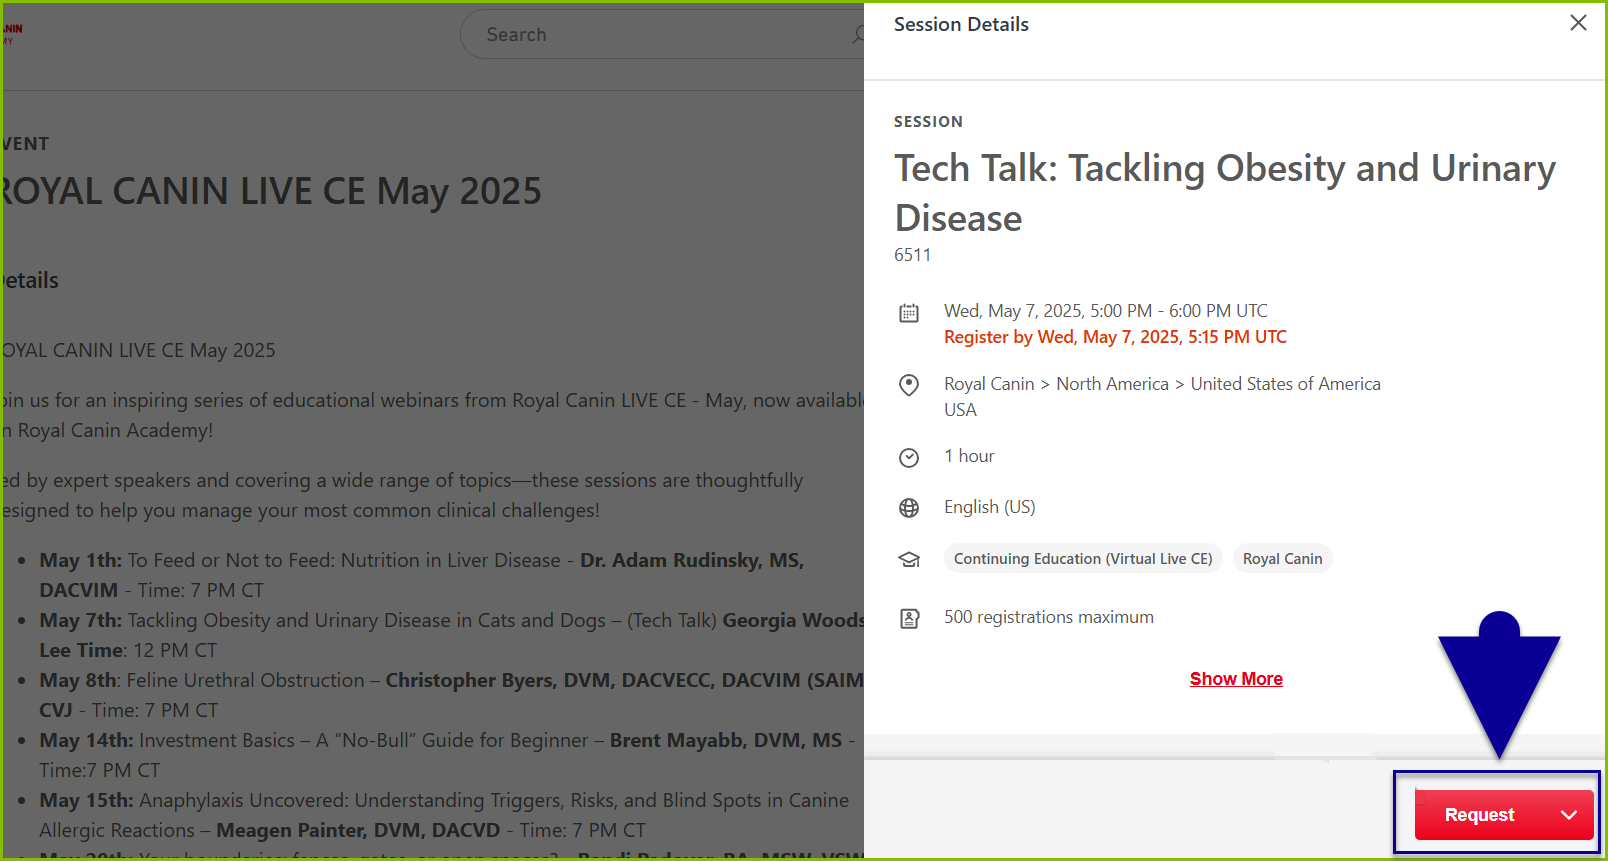The width and height of the screenshot is (1608, 861).
Task: Click the registrations maximum person icon
Action: pyautogui.click(x=909, y=619)
